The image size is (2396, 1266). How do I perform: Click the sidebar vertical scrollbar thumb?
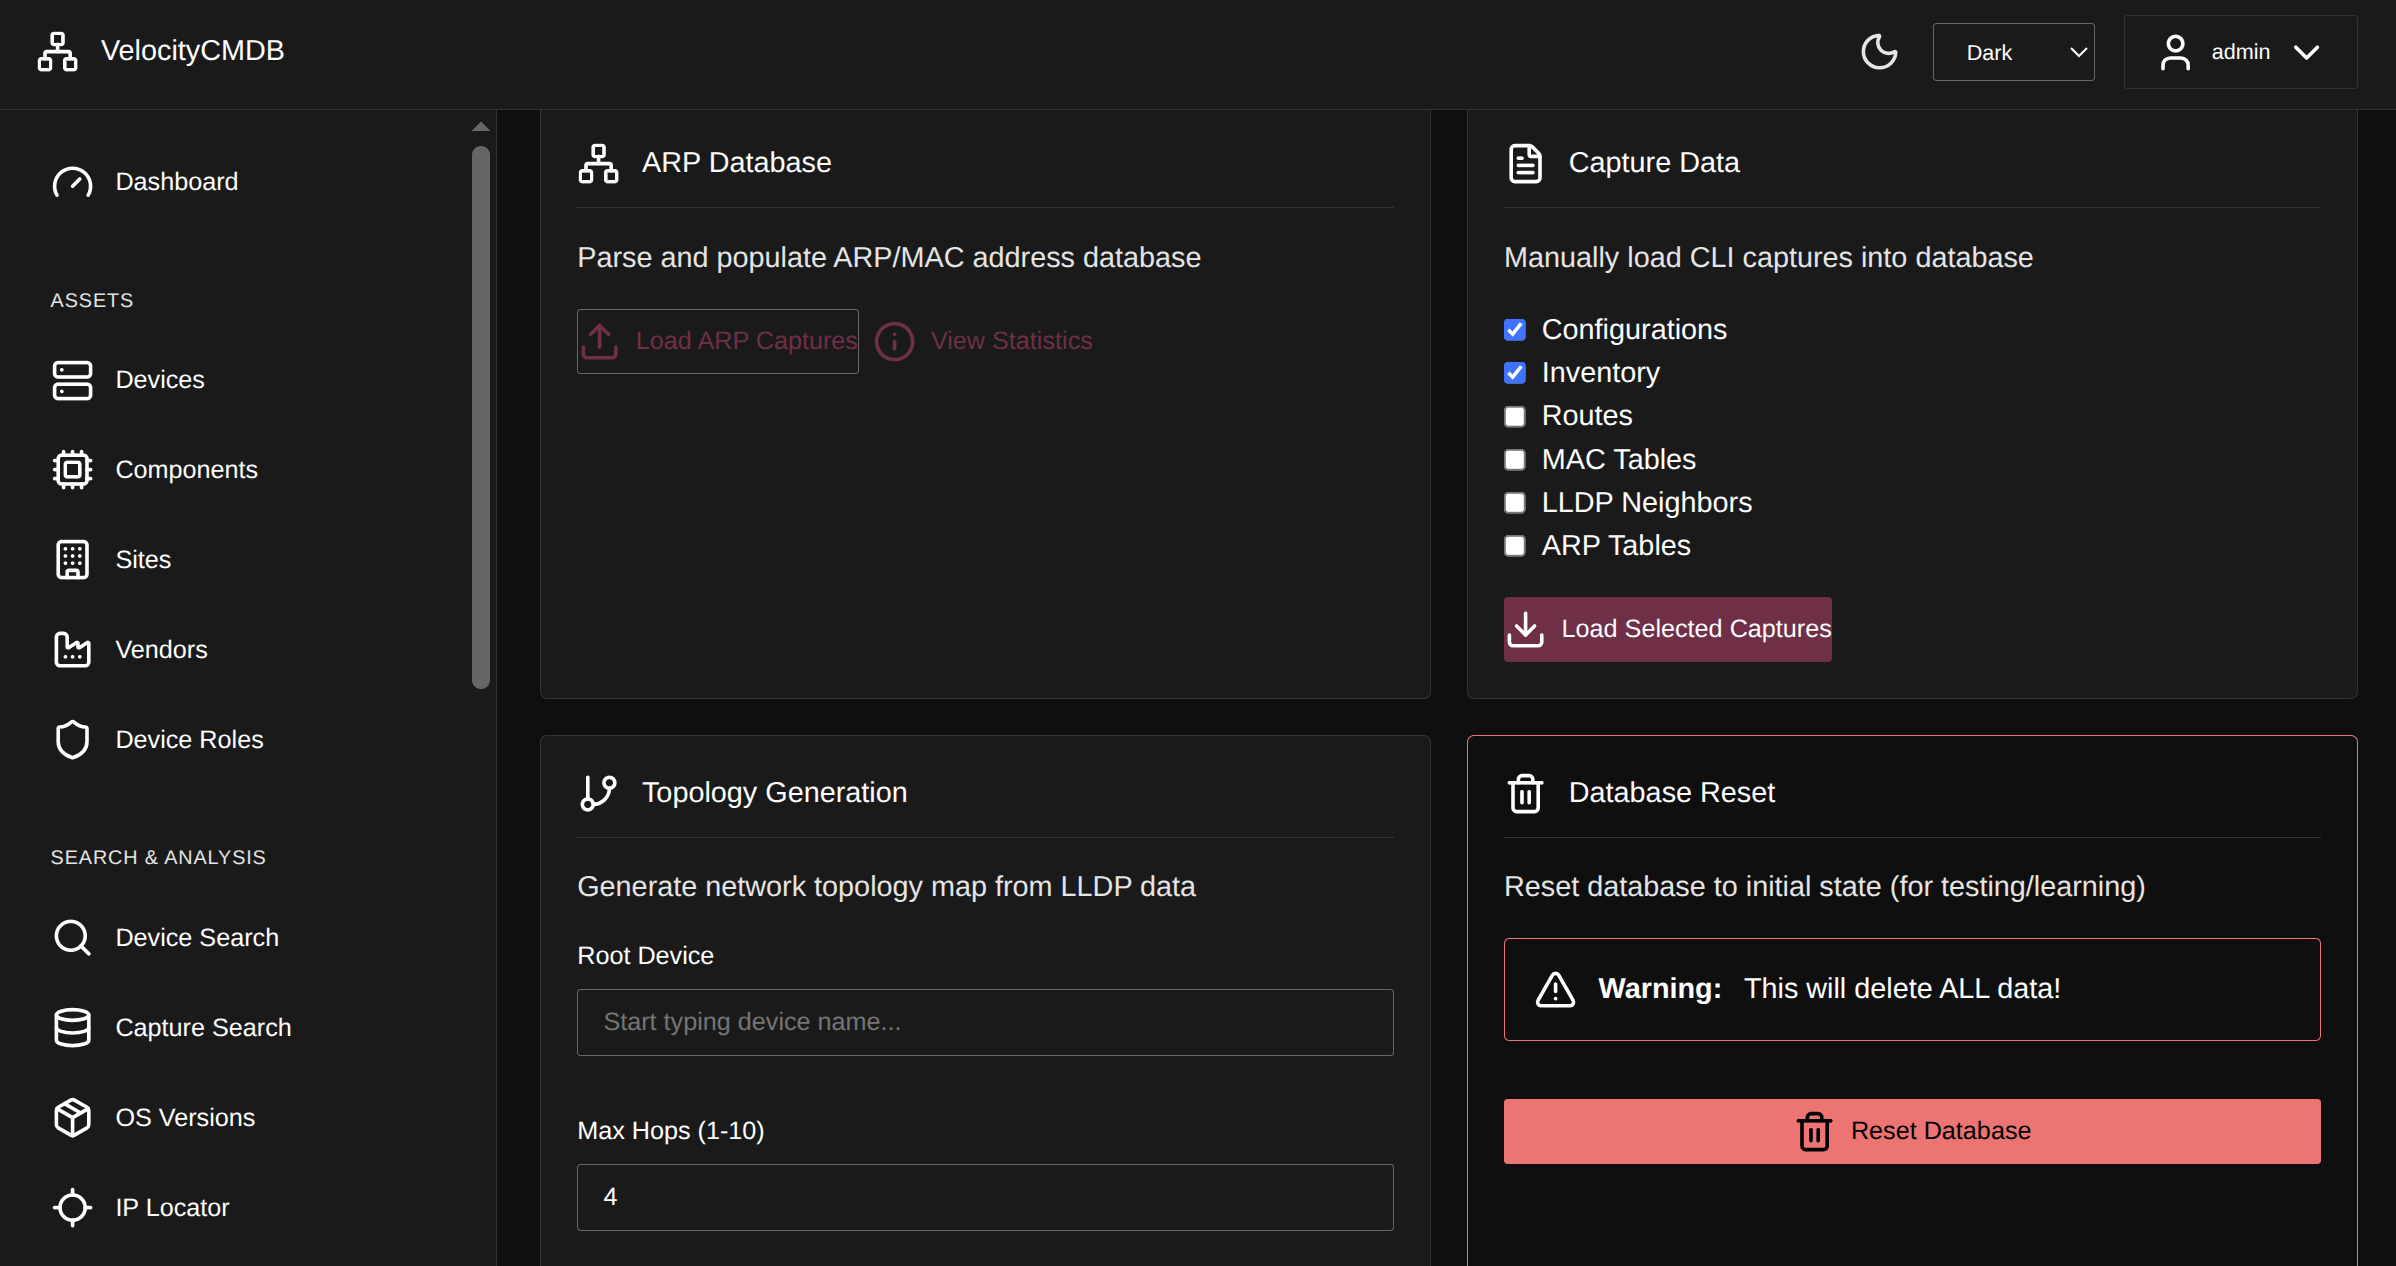tap(481, 418)
